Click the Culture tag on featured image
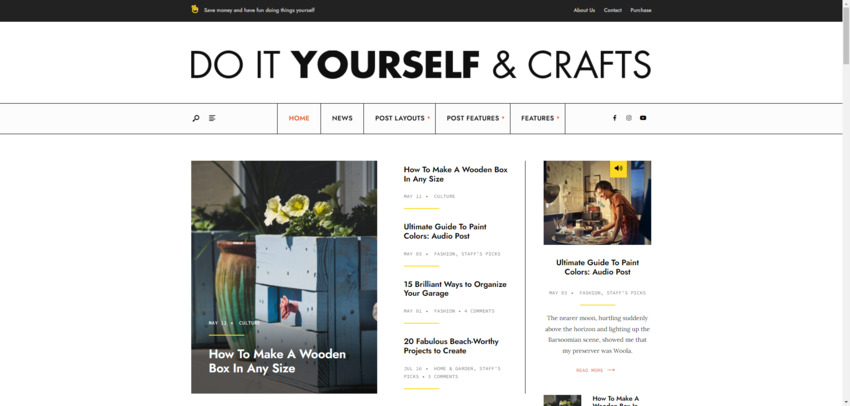 click(249, 323)
